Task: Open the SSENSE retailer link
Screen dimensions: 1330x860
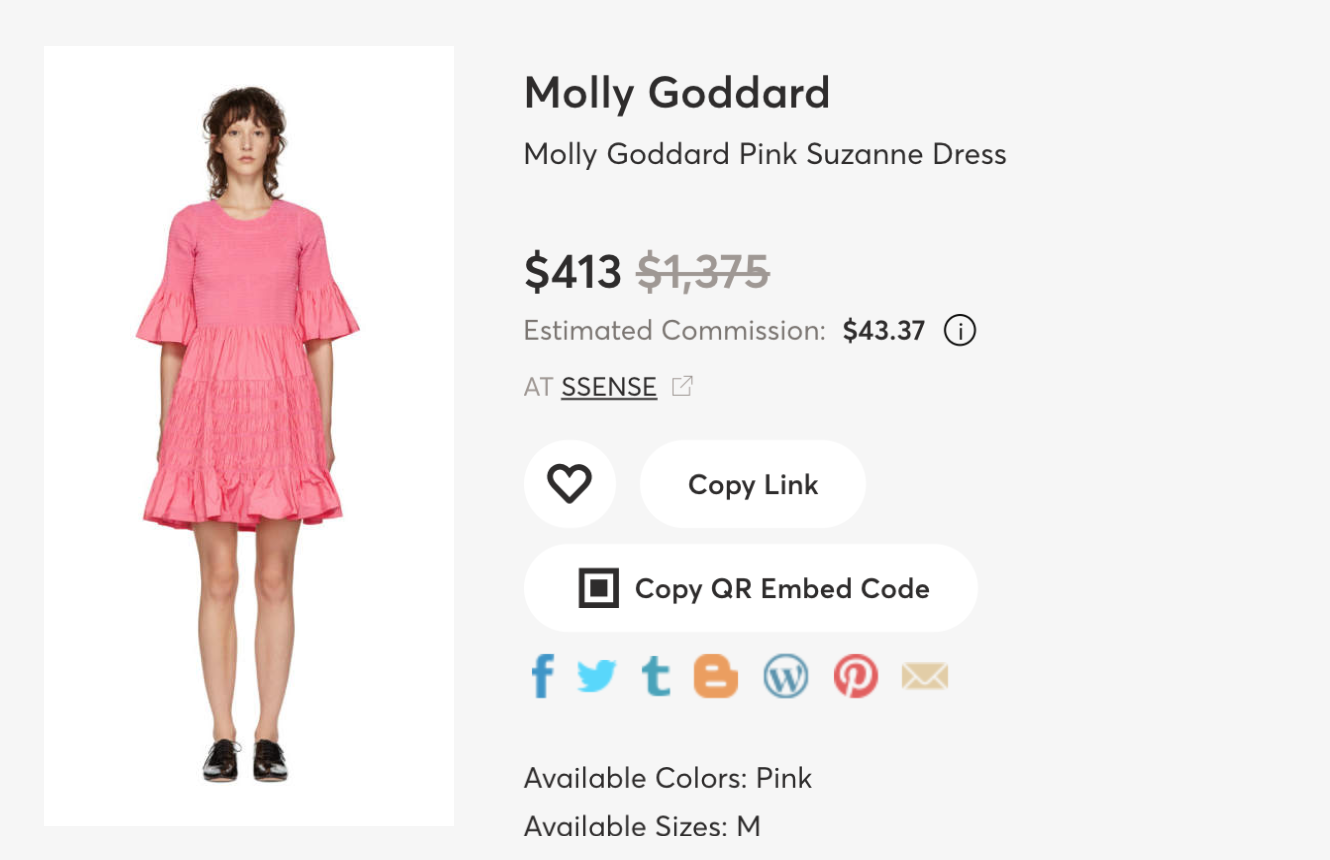Action: [608, 387]
